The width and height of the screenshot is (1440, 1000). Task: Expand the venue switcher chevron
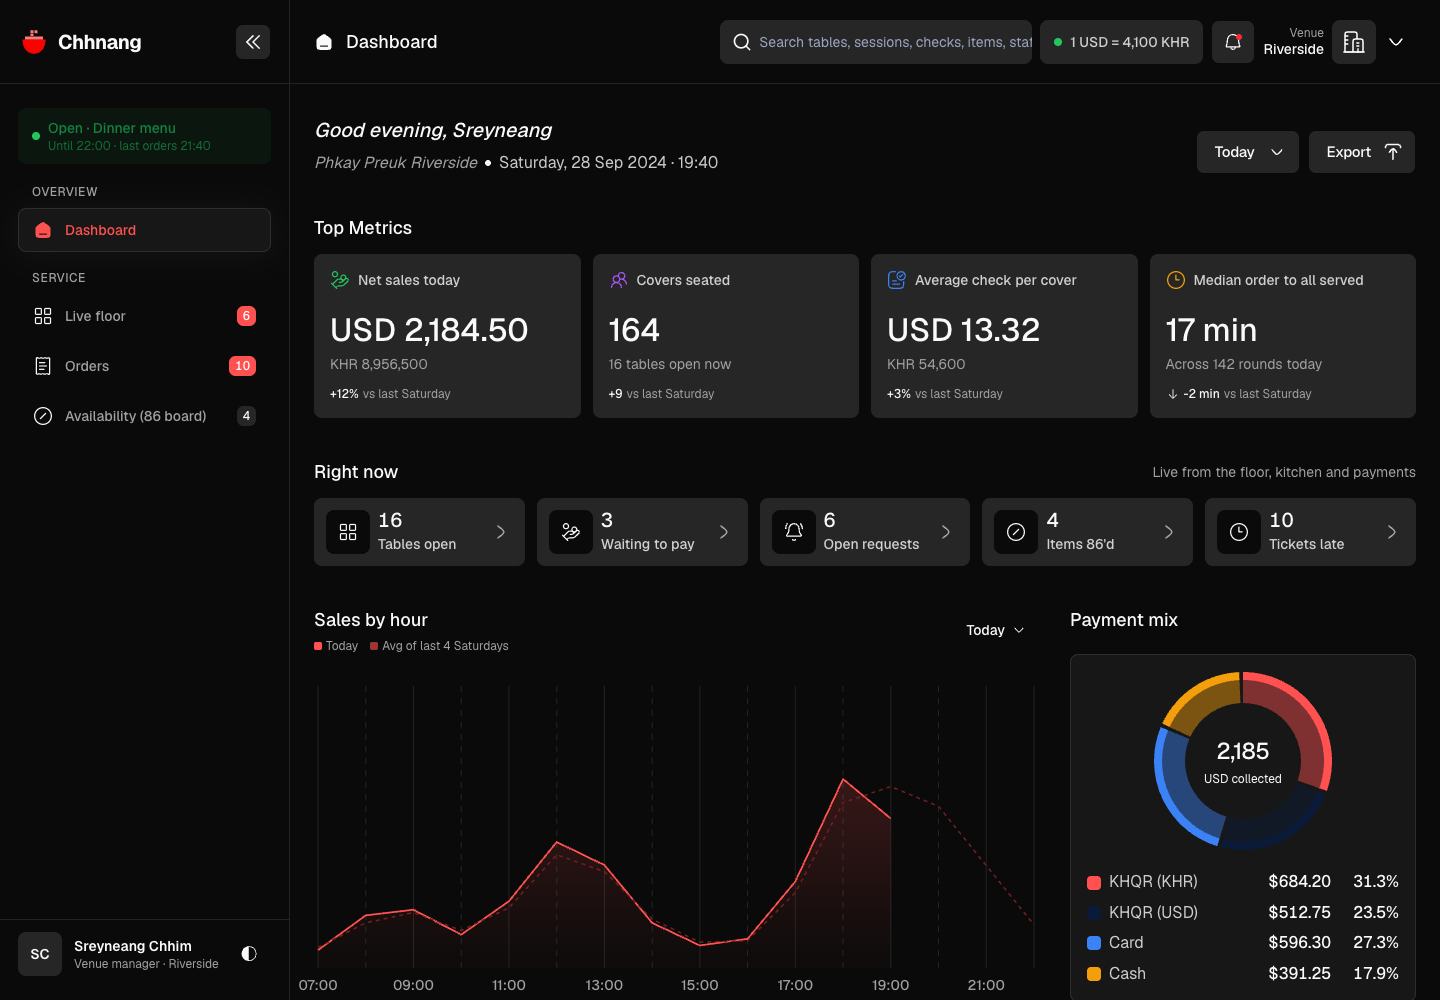pyautogui.click(x=1396, y=42)
